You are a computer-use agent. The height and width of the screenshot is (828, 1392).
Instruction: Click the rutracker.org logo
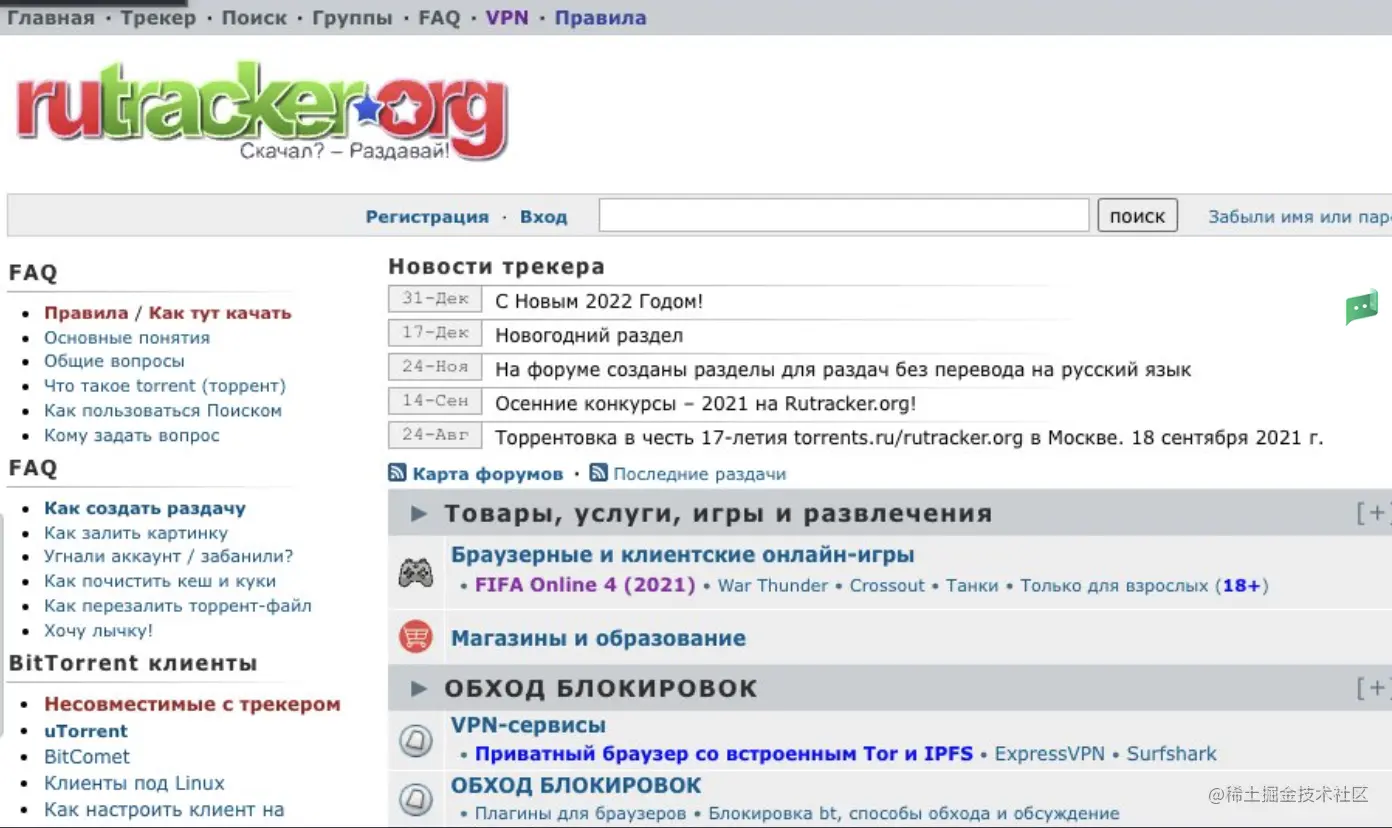260,110
